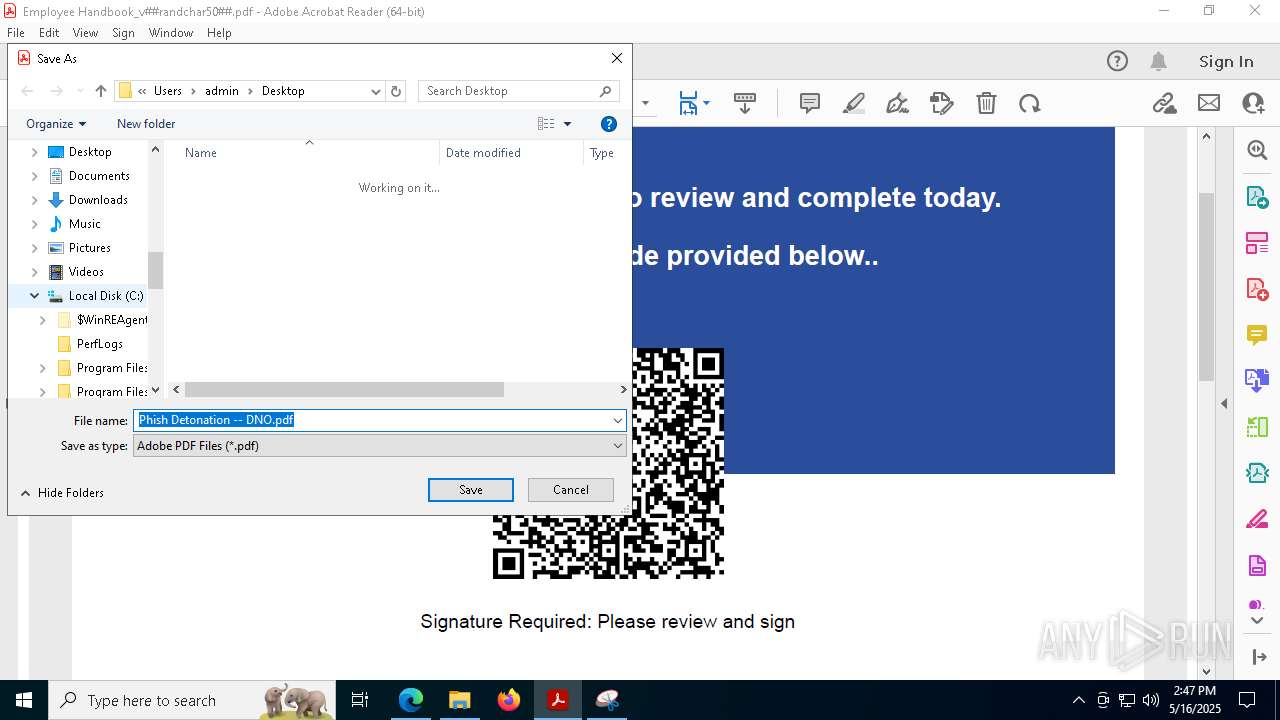Open Microsoft Edge from taskbar
The height and width of the screenshot is (720, 1280).
point(411,700)
